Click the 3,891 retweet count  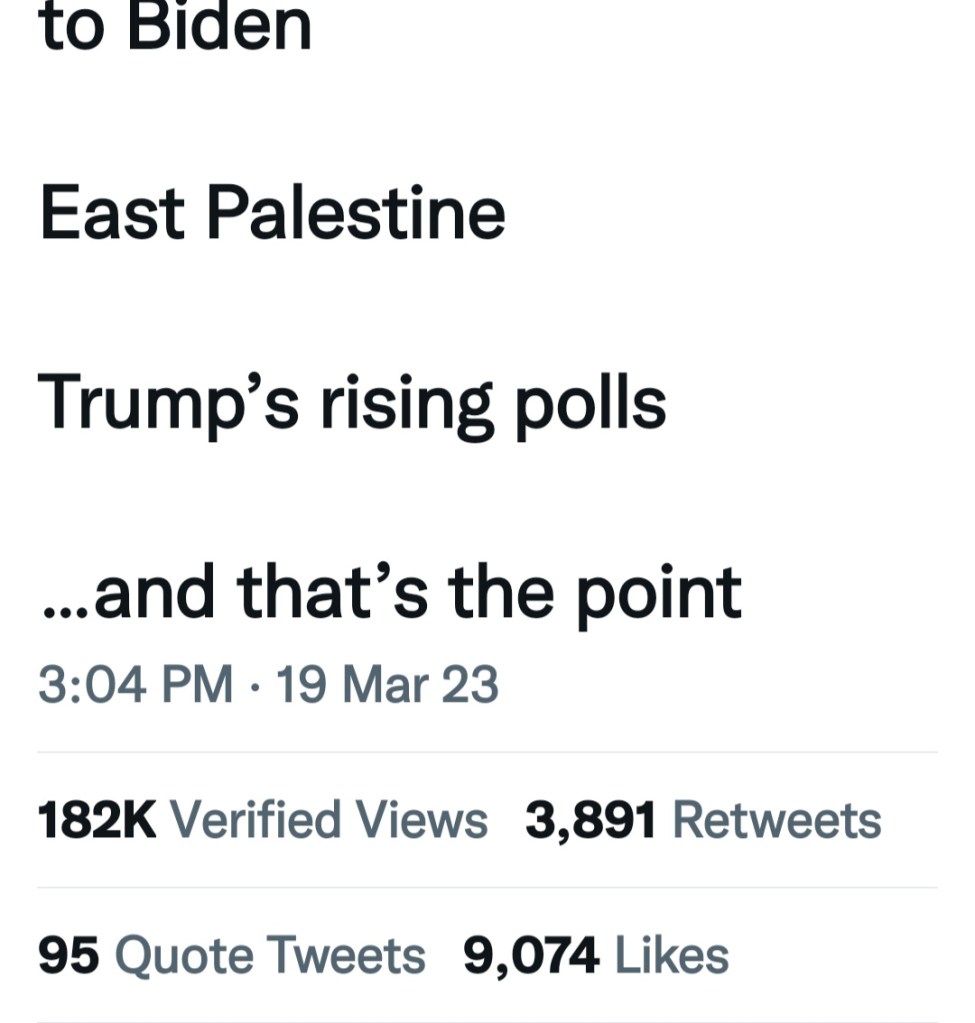coord(591,821)
